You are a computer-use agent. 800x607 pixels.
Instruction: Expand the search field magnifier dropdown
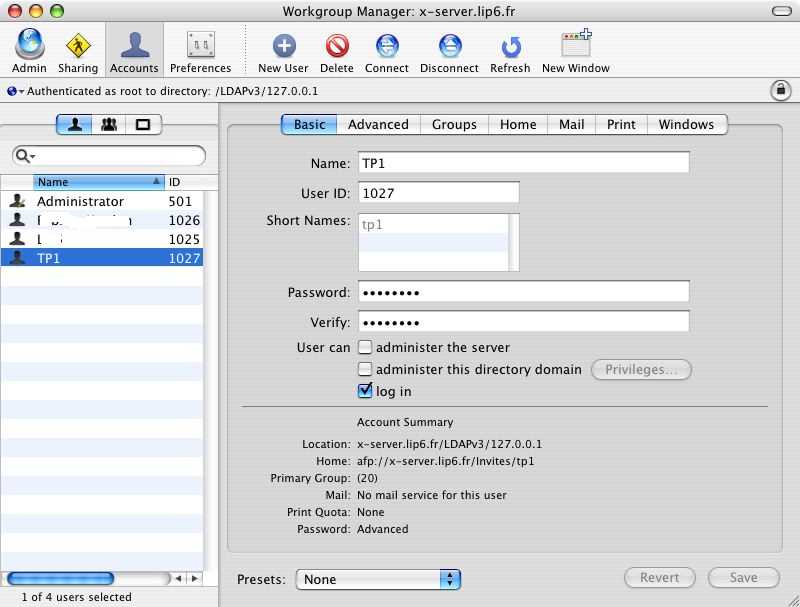pyautogui.click(x=26, y=156)
